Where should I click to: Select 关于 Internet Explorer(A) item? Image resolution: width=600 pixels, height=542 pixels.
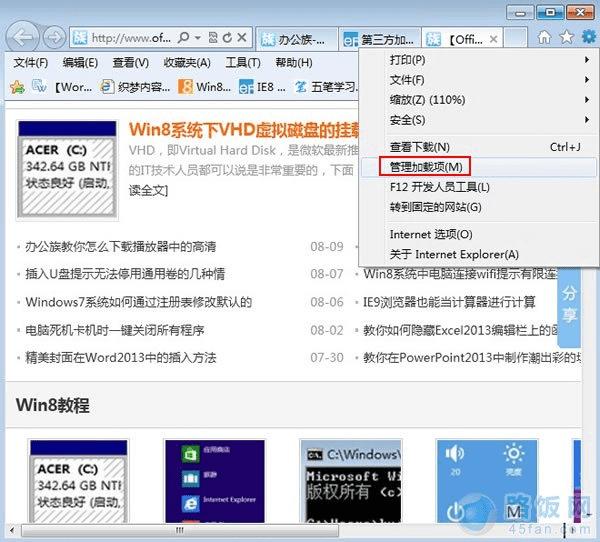(x=479, y=255)
